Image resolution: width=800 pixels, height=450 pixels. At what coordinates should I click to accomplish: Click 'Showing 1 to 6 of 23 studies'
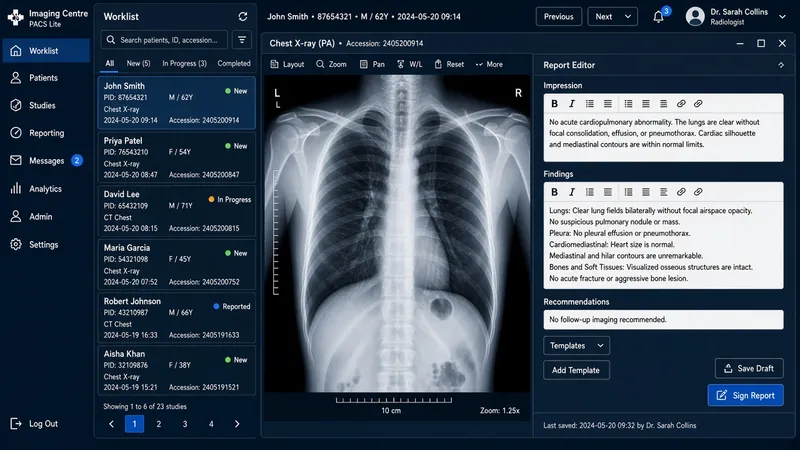click(145, 407)
